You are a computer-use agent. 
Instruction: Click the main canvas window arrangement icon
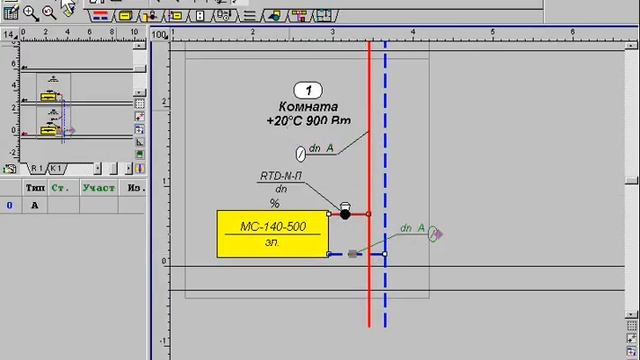[631, 352]
